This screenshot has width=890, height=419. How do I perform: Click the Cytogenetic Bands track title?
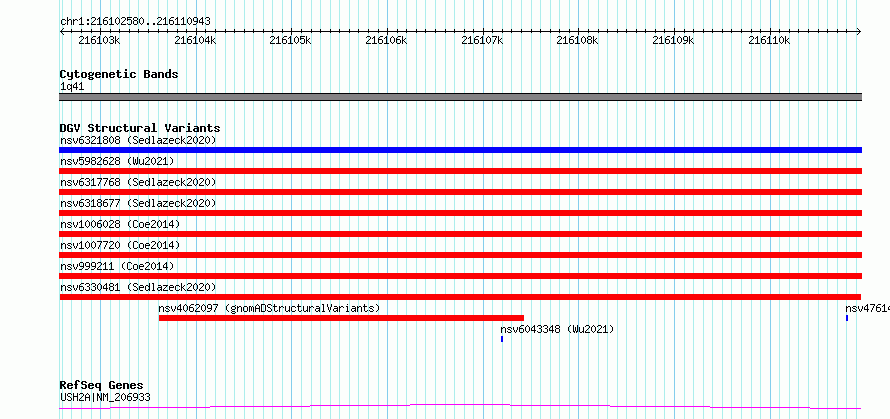(x=119, y=74)
